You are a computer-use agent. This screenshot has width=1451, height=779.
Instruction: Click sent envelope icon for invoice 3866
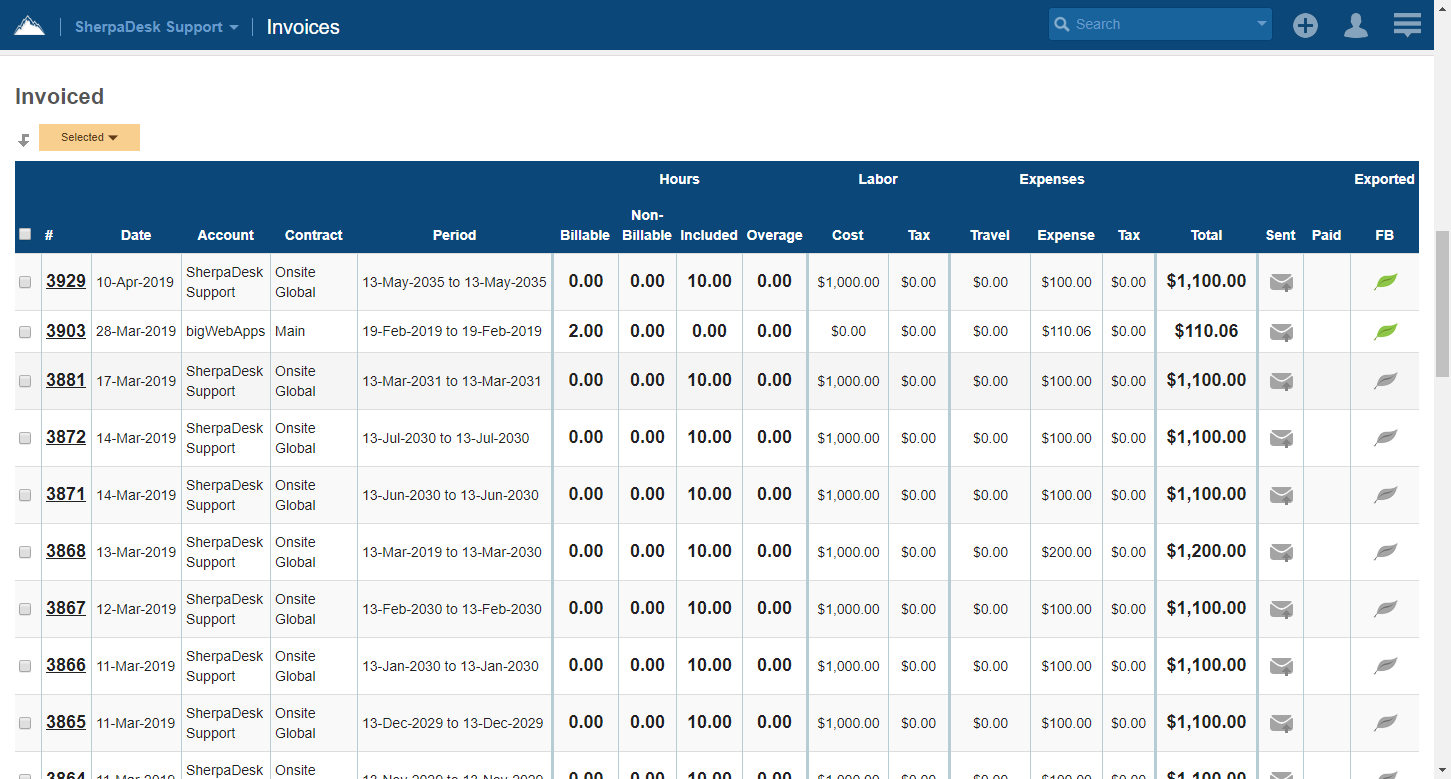point(1281,666)
